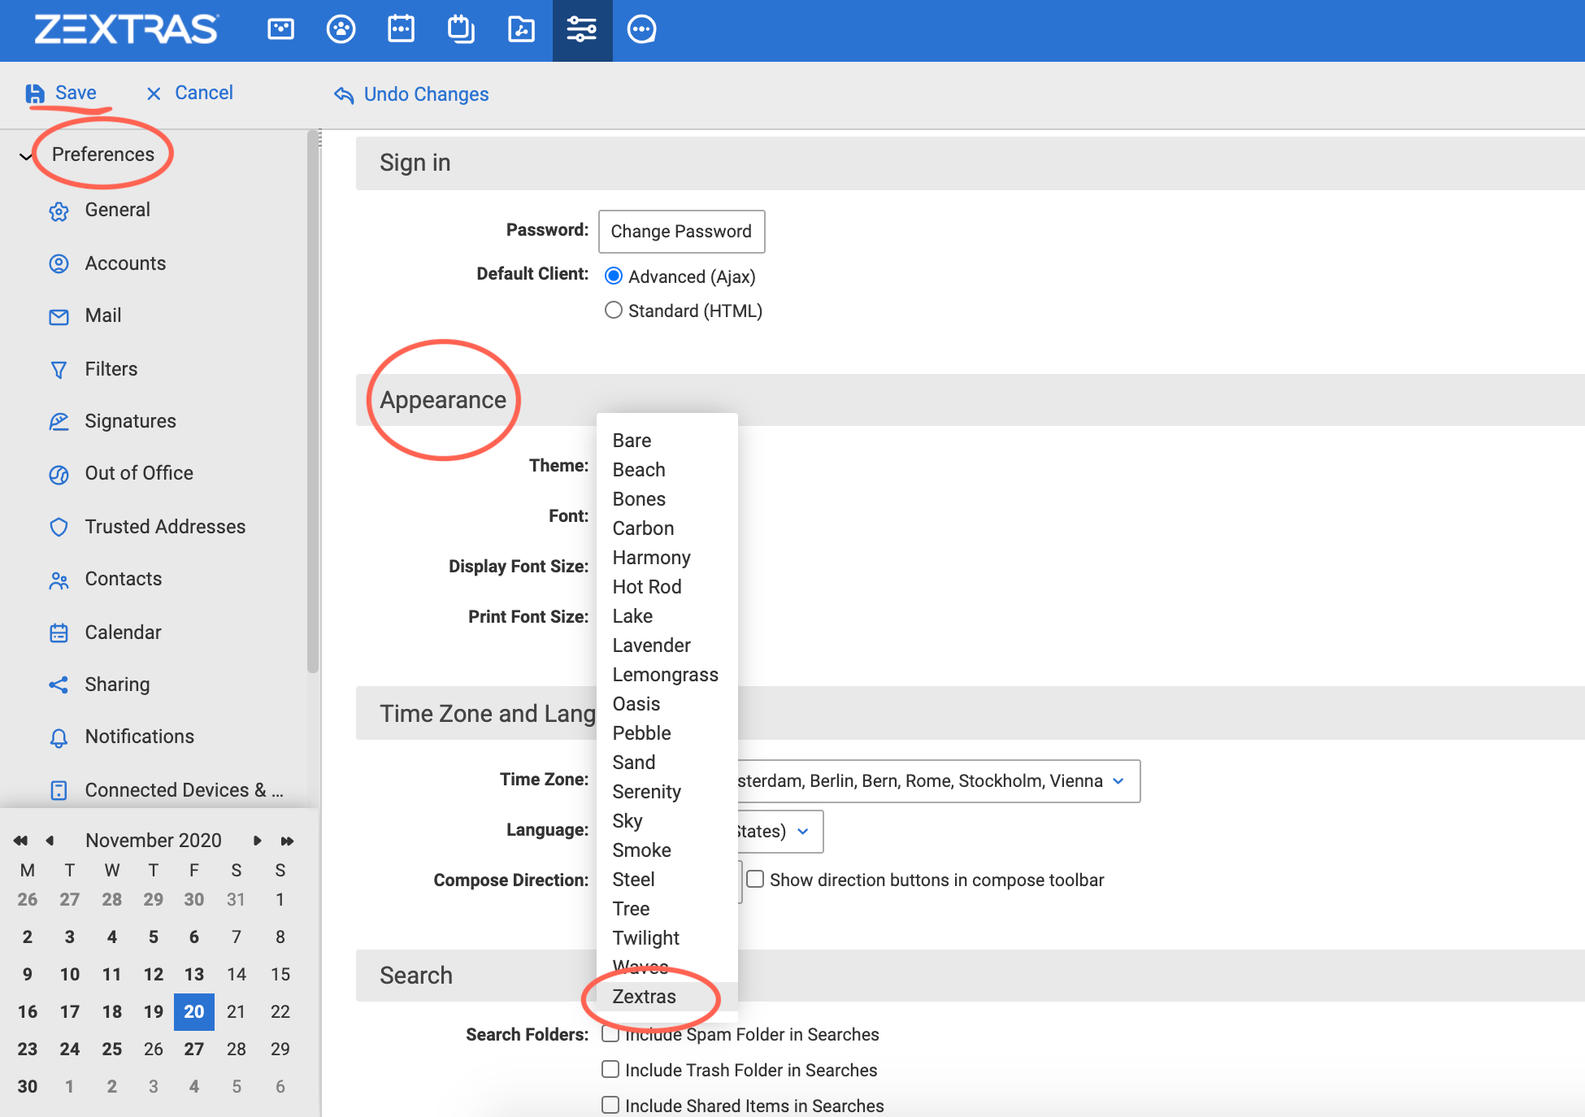Click the Filters funnel icon in sidebar
1585x1117 pixels.
59,370
